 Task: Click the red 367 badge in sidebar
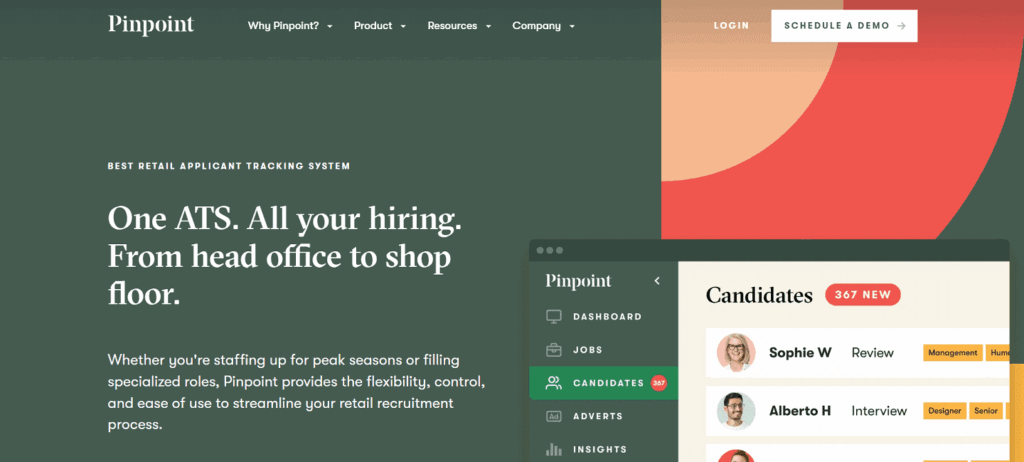(658, 383)
